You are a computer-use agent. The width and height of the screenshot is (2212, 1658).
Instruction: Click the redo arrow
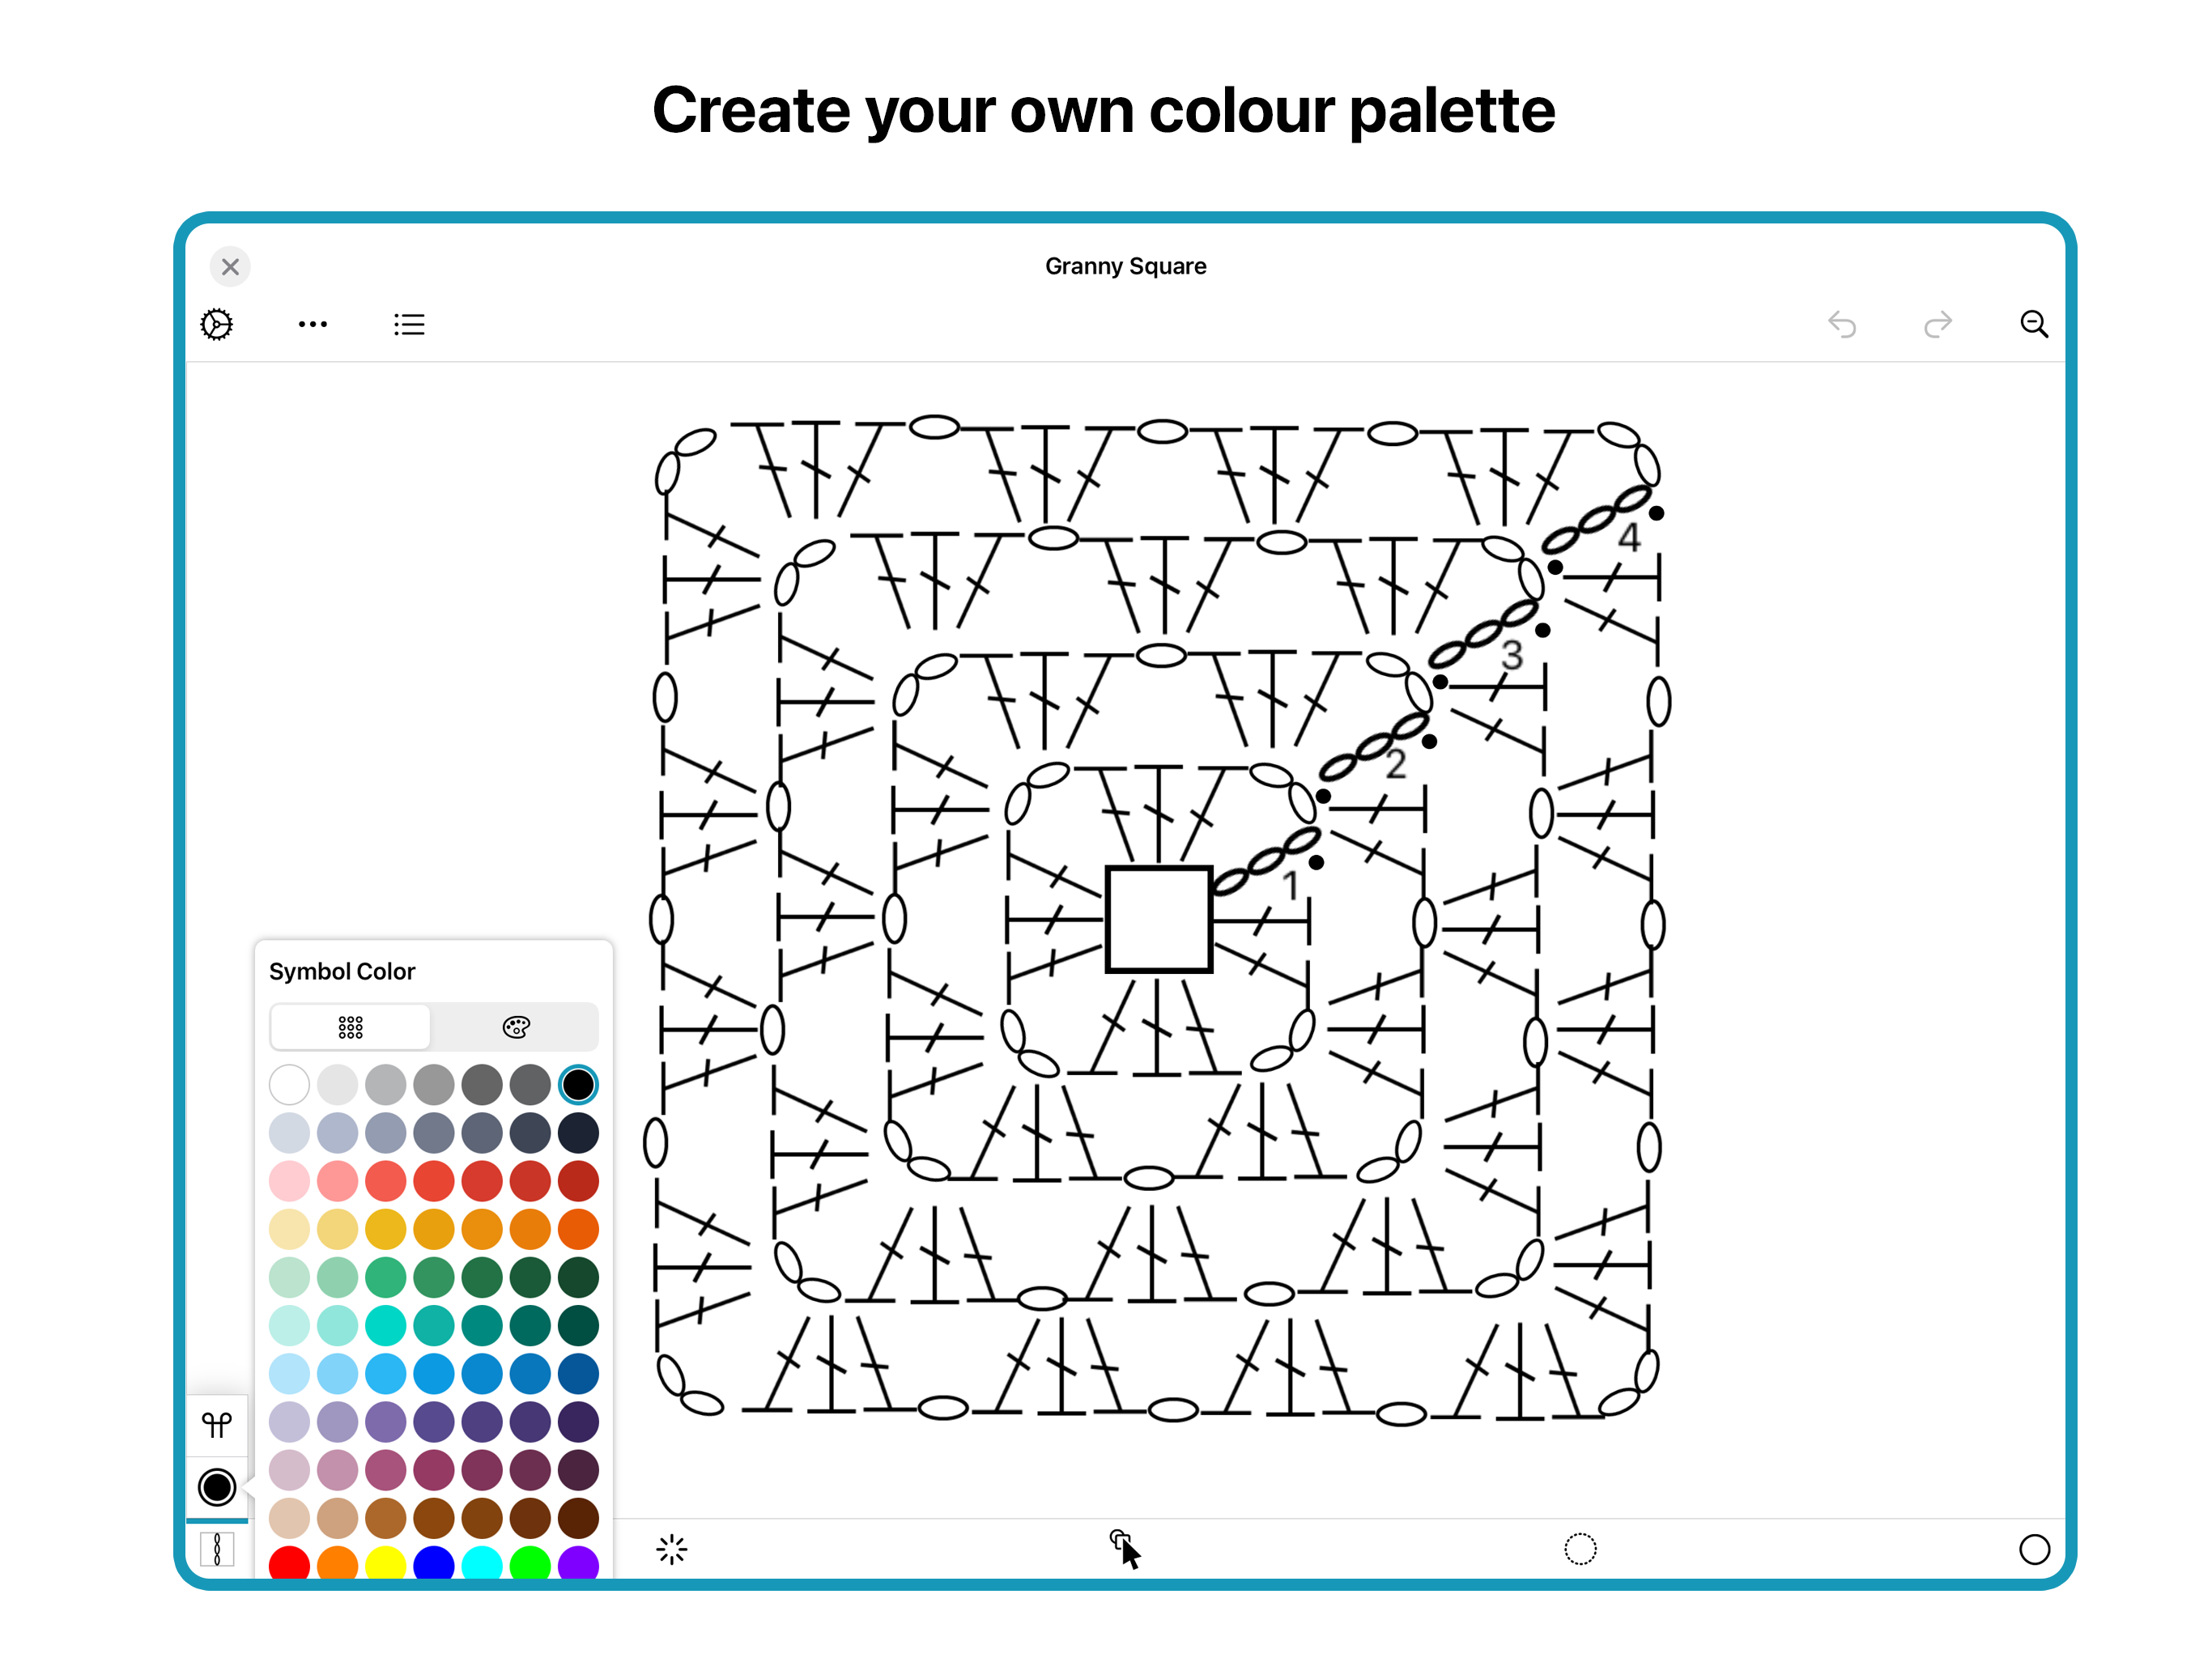coord(1937,324)
